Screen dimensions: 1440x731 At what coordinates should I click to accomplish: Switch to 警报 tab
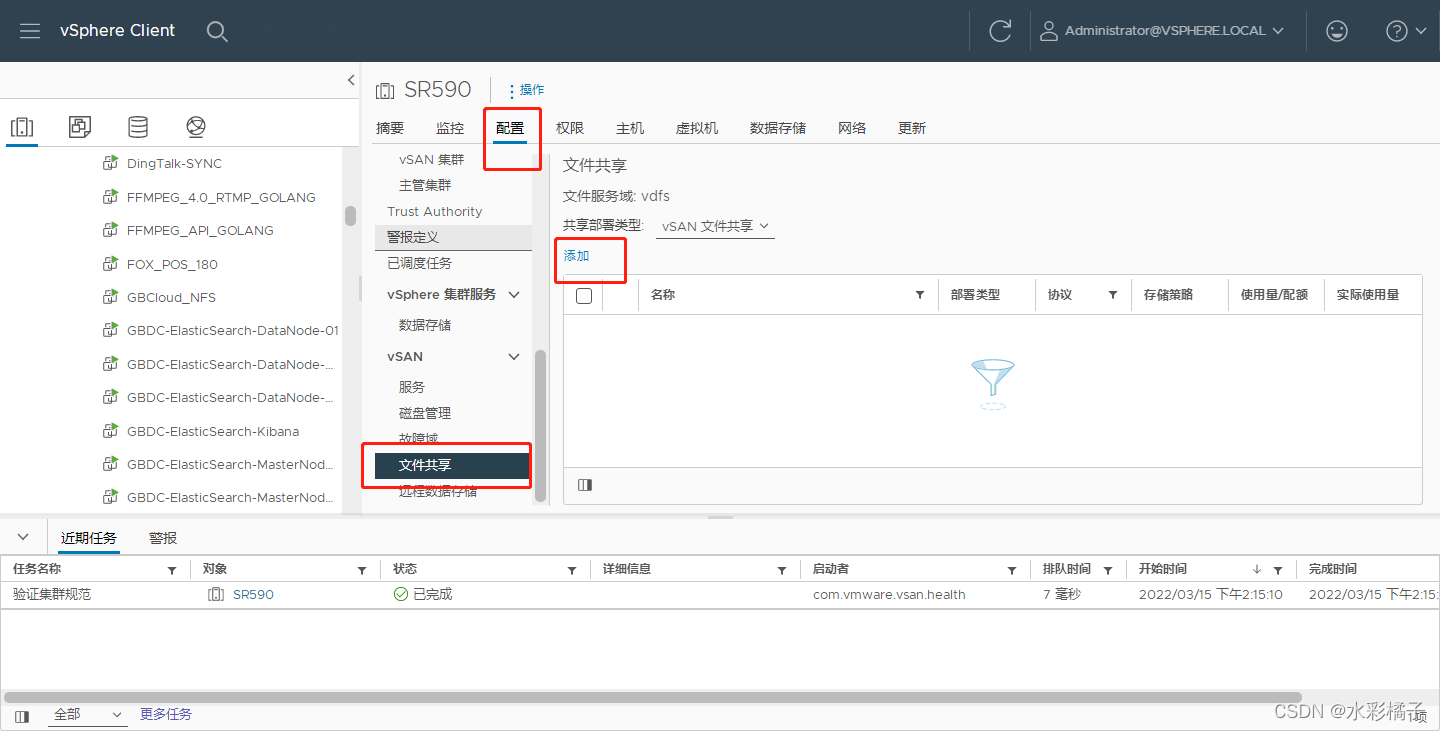coord(163,538)
